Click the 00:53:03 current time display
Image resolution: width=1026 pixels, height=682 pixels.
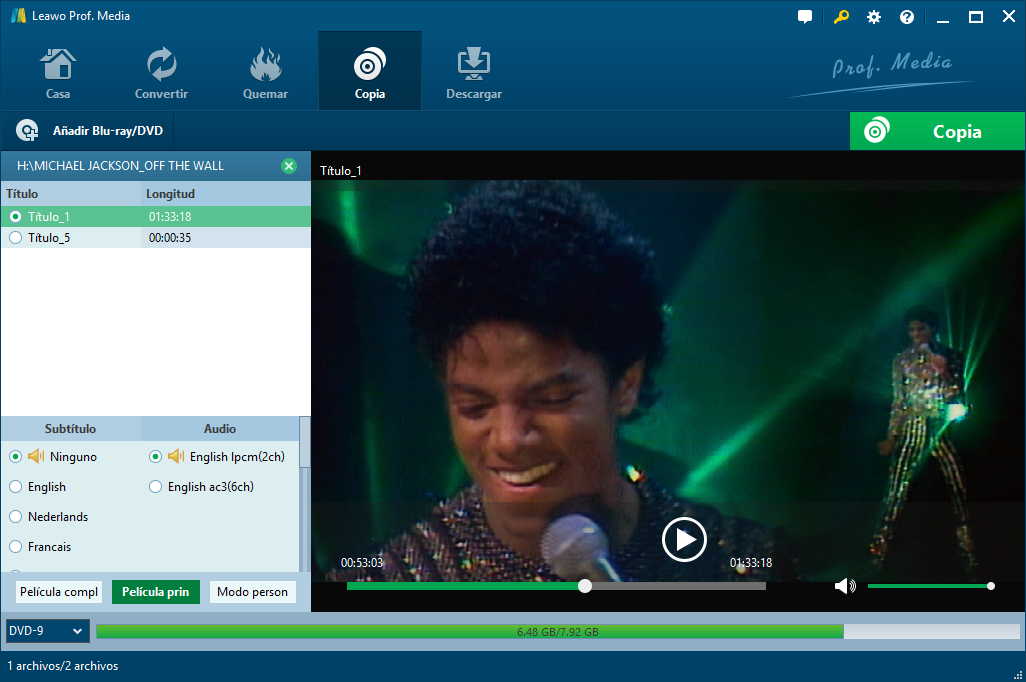(362, 563)
